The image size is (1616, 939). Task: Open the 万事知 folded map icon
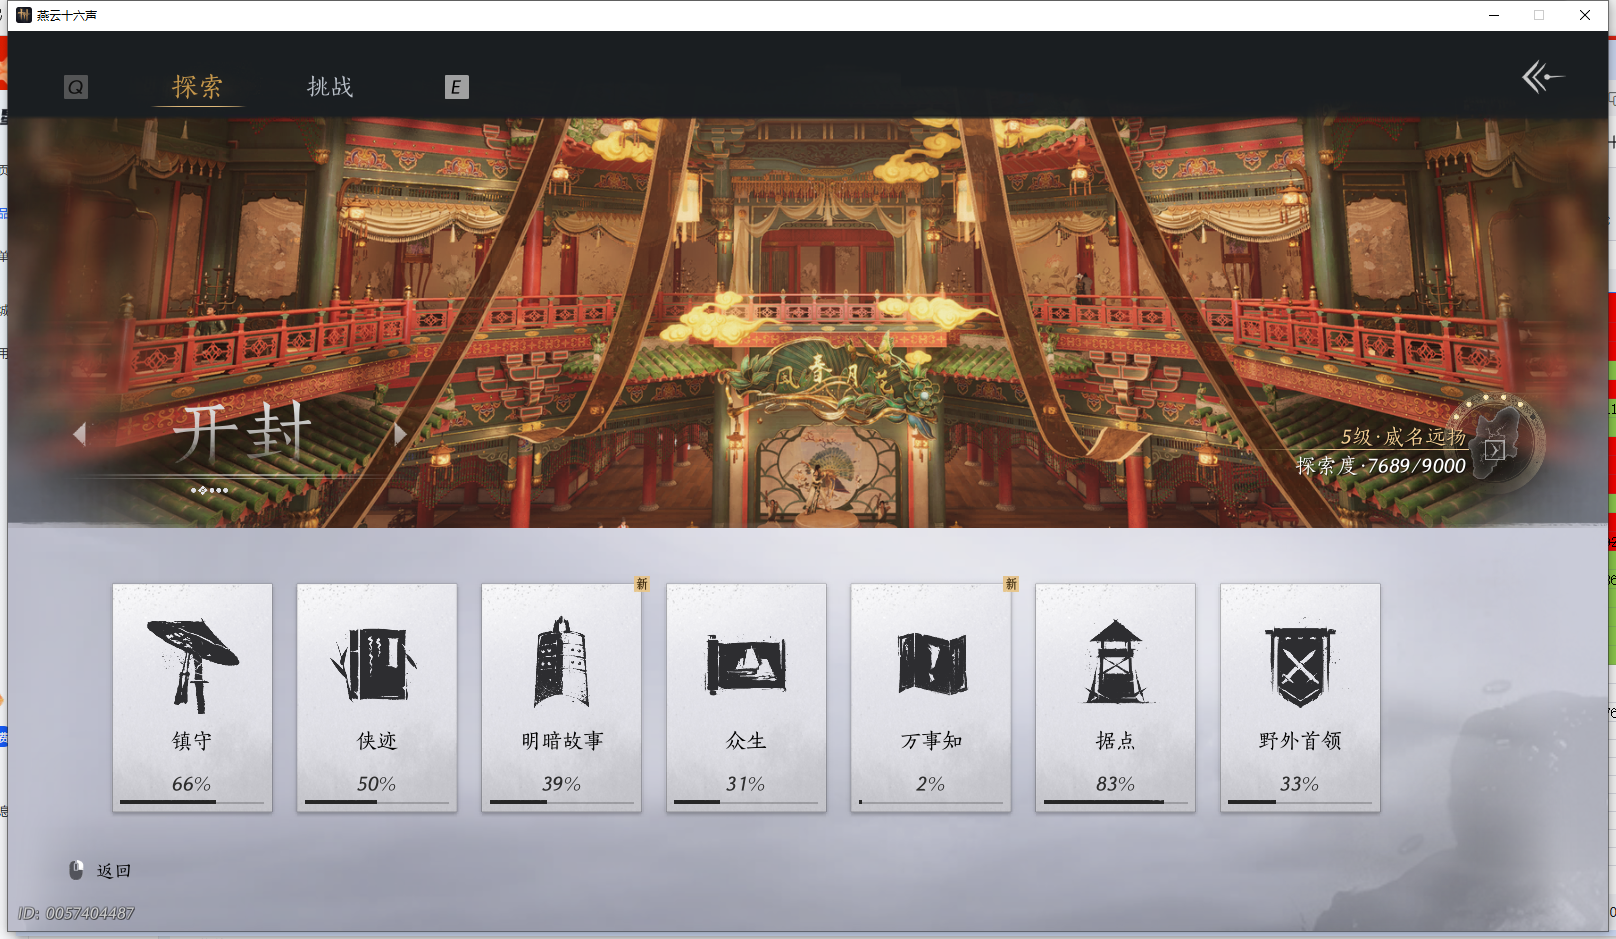(x=931, y=663)
